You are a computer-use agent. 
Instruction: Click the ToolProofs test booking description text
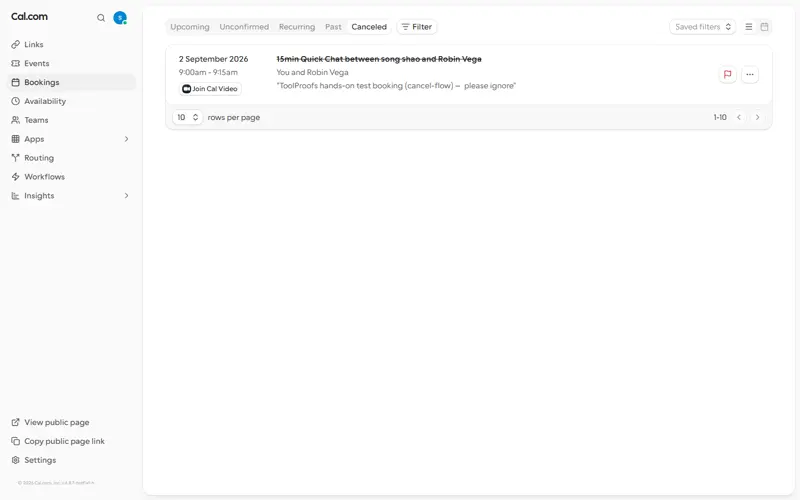(x=396, y=86)
